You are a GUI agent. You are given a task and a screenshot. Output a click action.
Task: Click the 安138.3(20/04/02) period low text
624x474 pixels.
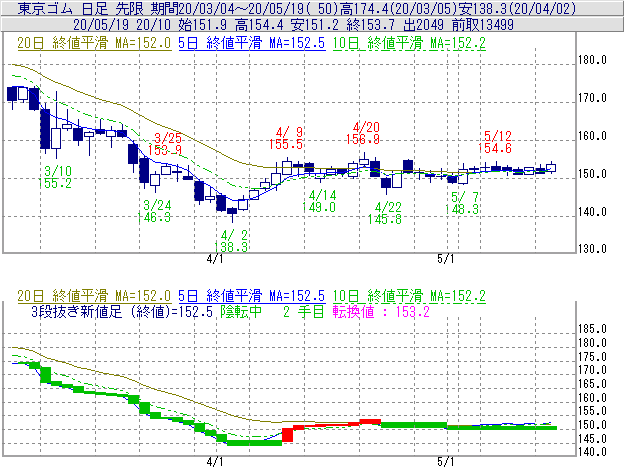517,8
